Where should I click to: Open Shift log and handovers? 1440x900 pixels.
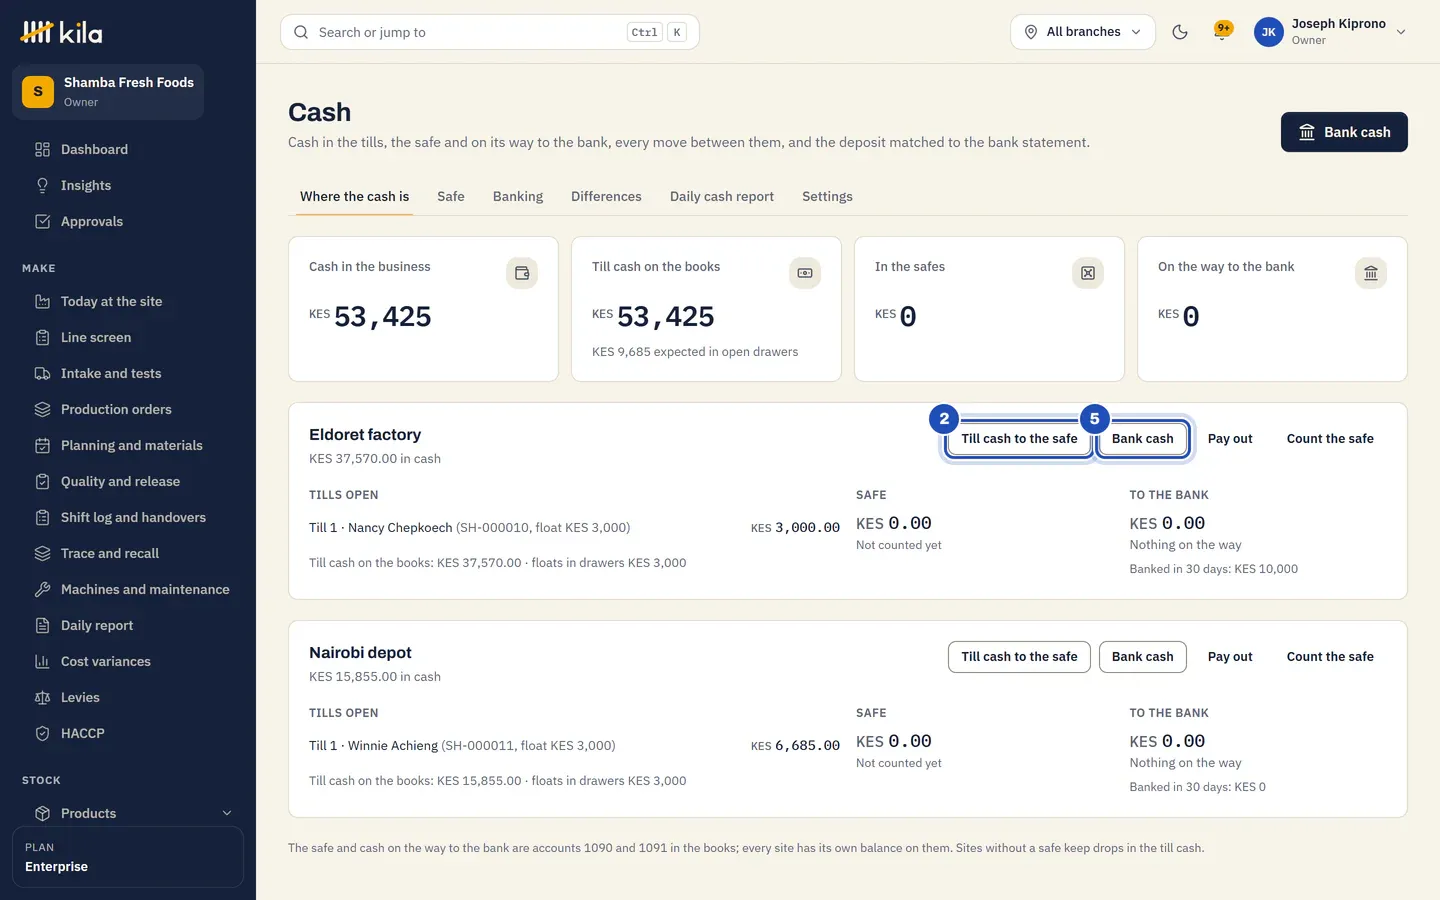pos(128,517)
